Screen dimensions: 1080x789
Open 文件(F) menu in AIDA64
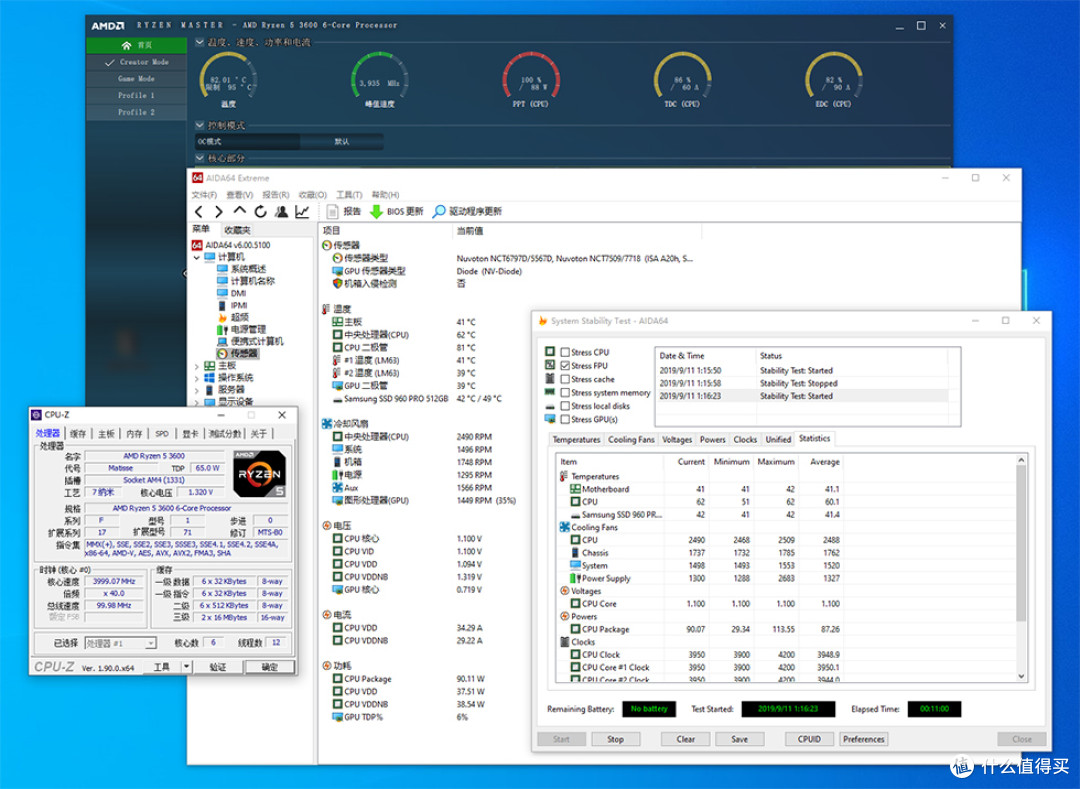204,195
